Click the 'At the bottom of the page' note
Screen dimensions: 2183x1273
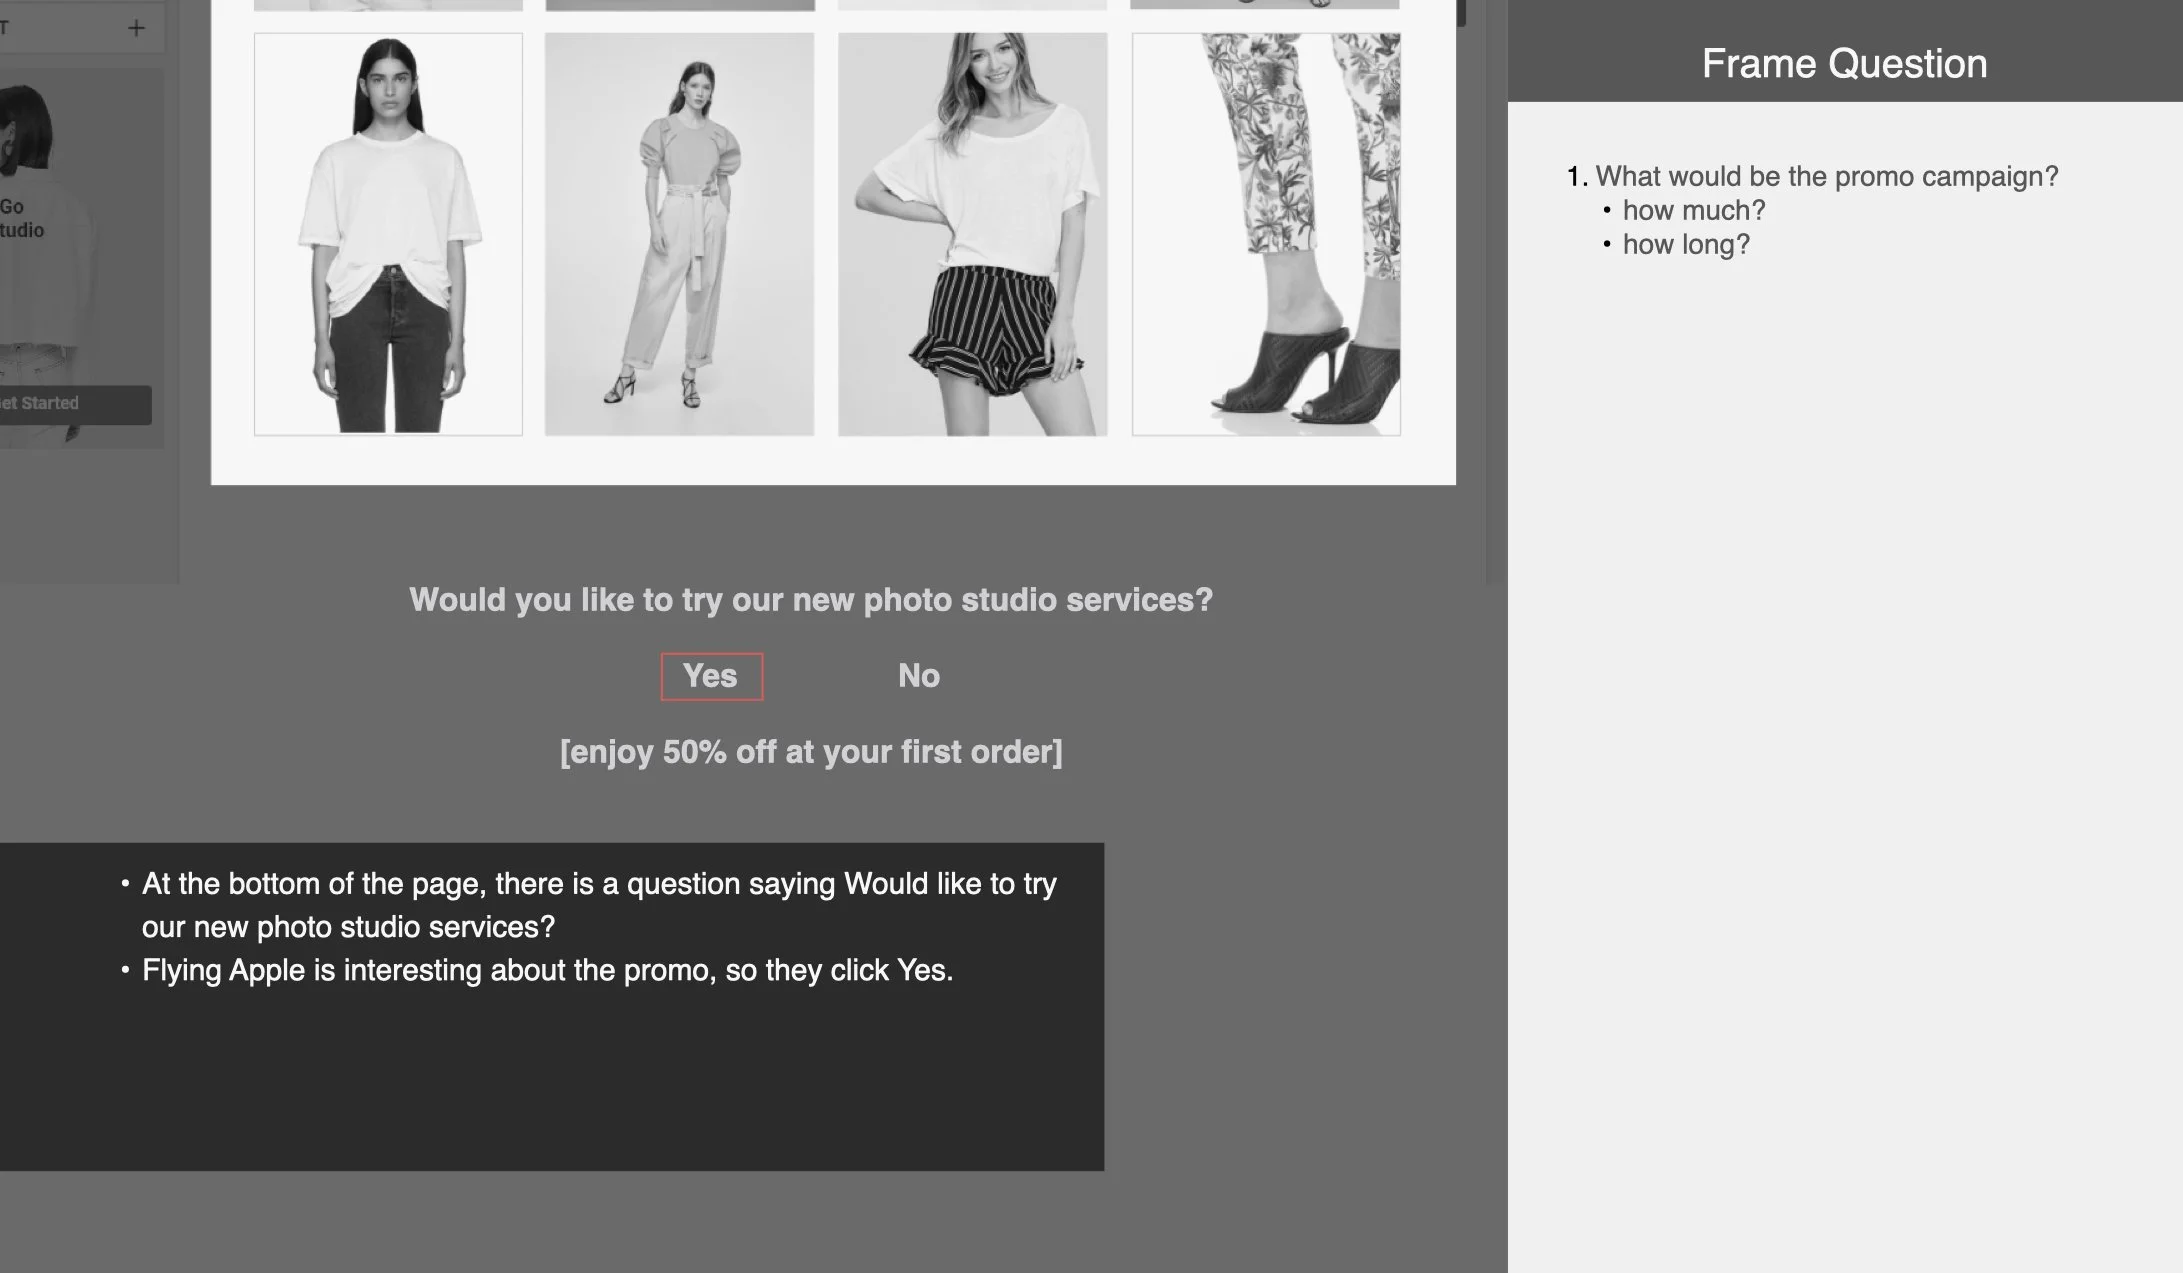click(x=599, y=905)
